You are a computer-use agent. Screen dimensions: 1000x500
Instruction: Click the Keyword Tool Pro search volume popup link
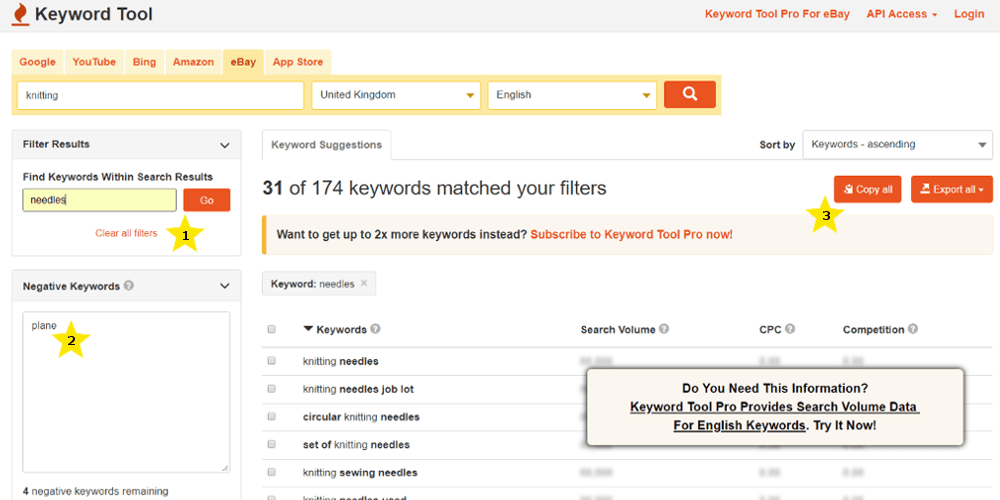775,416
